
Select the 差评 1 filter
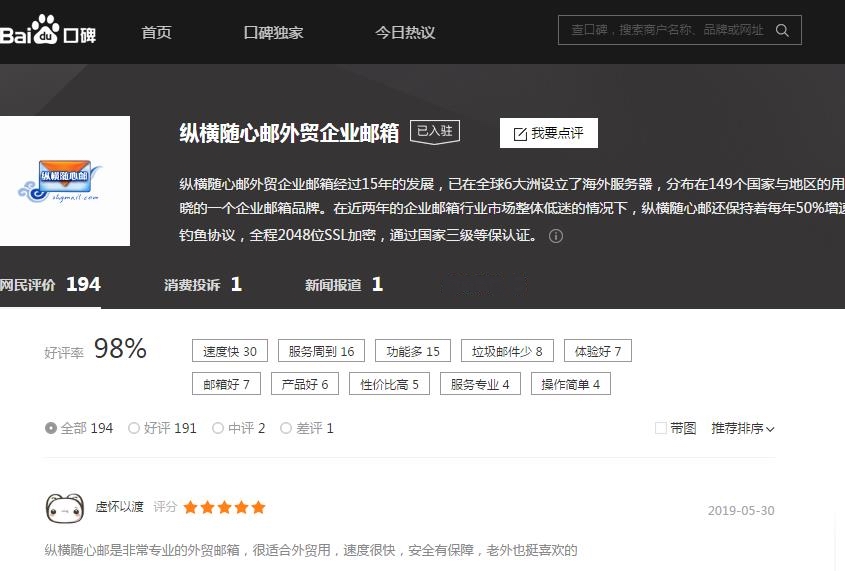pos(286,428)
